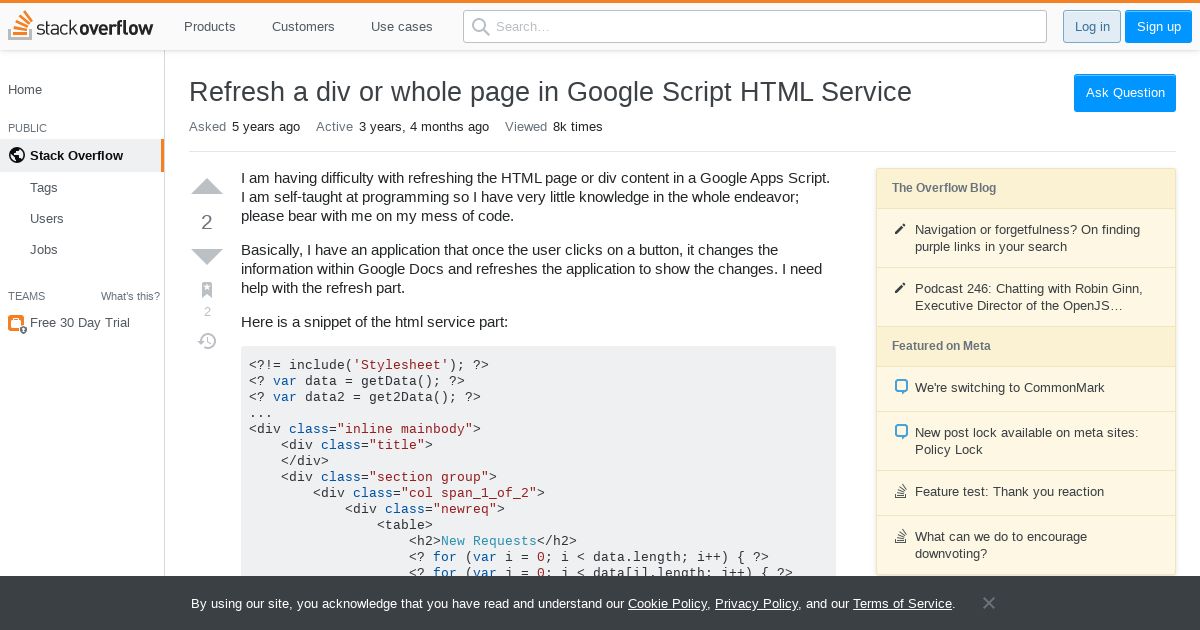Focus the Search input field
Viewport: 1200px width, 630px height.
coord(755,26)
